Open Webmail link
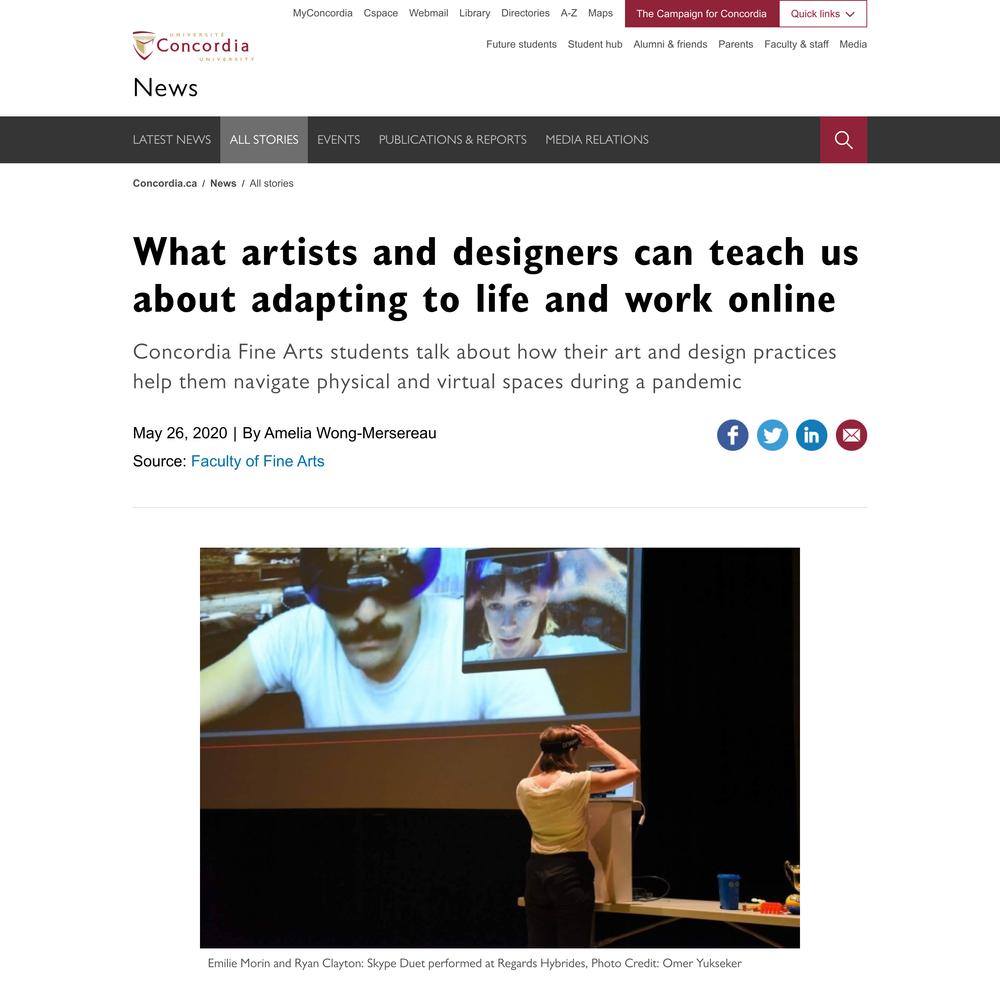The width and height of the screenshot is (1000, 1000). (429, 13)
